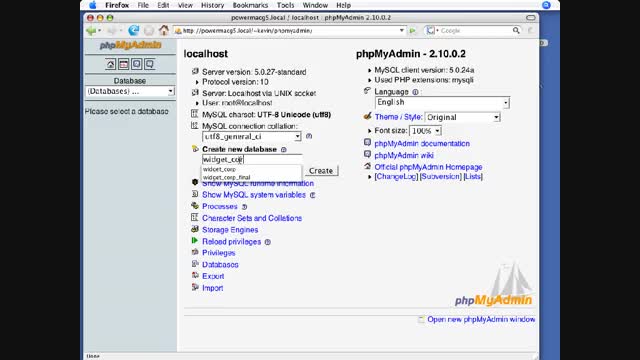Click the Privileges users icon
640x360 pixels.
click(195, 252)
